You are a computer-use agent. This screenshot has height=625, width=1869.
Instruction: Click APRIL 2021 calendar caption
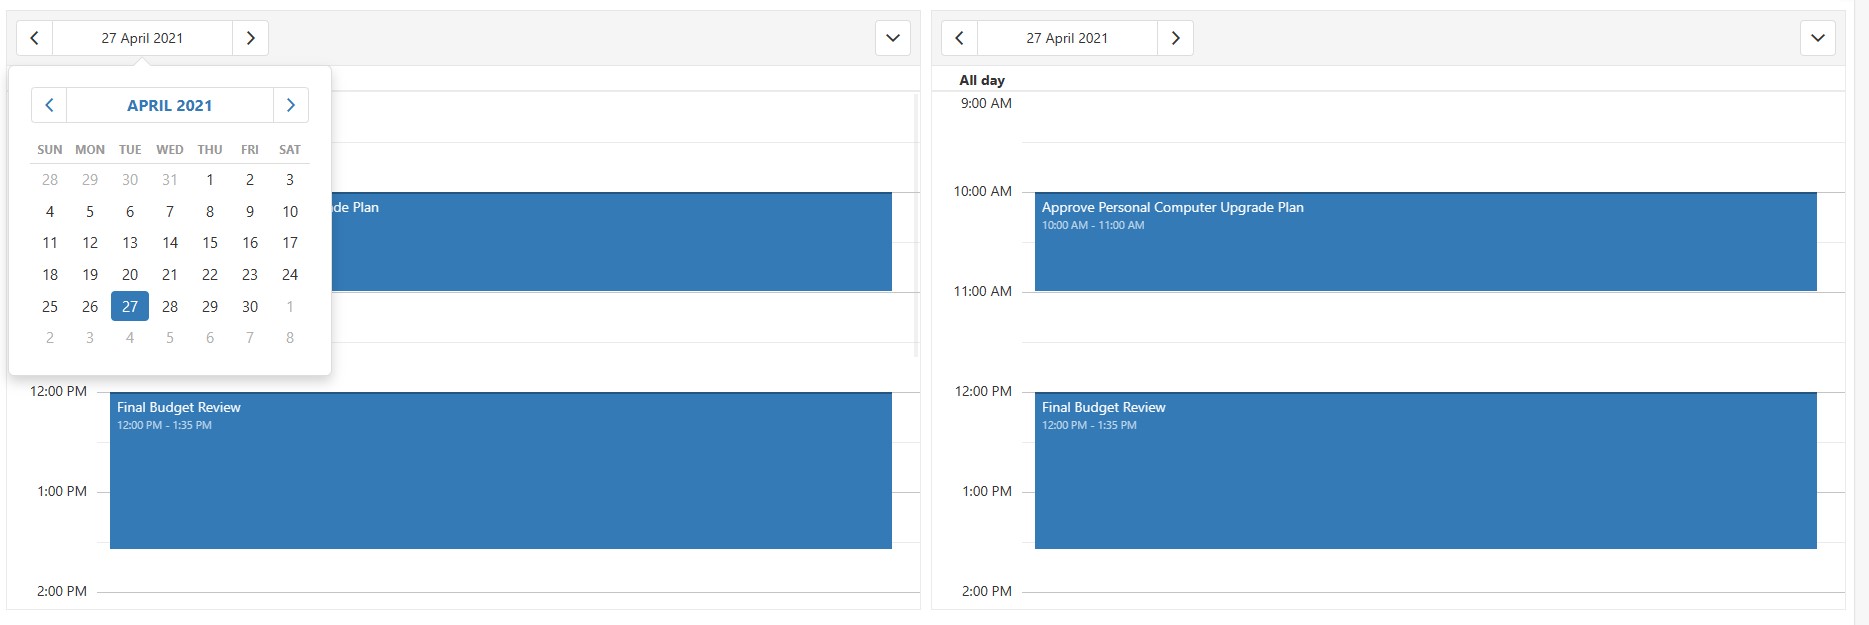pos(169,105)
